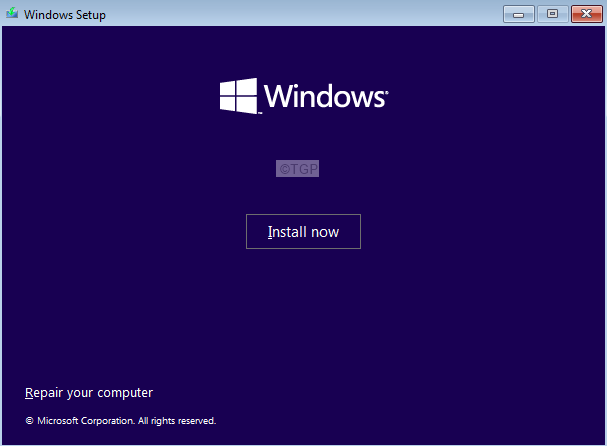Image resolution: width=607 pixels, height=446 pixels.
Task: Click the copyright symbol before Microsoft Corporation
Action: click(29, 421)
